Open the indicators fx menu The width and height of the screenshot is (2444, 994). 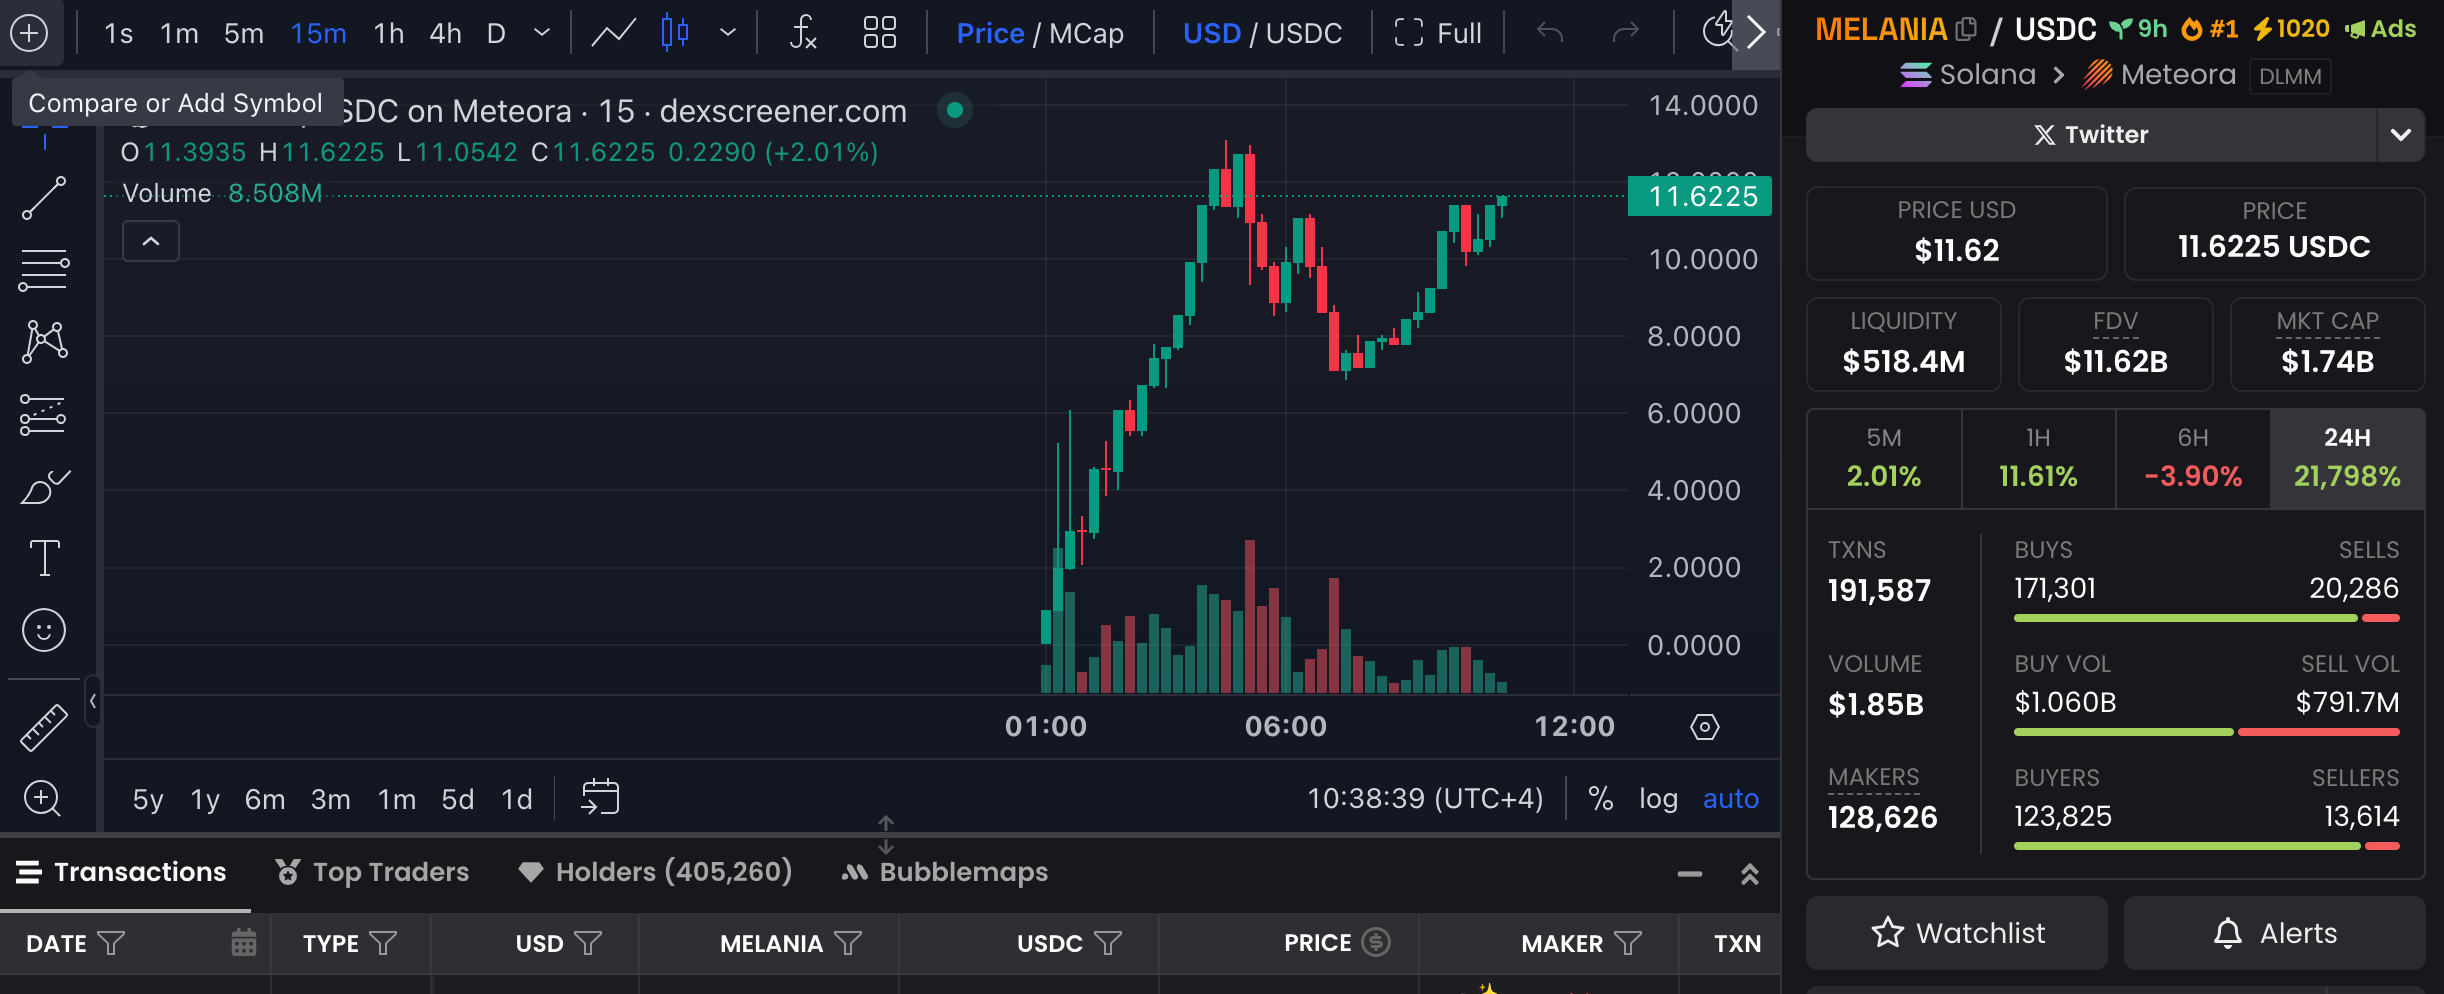click(x=803, y=33)
